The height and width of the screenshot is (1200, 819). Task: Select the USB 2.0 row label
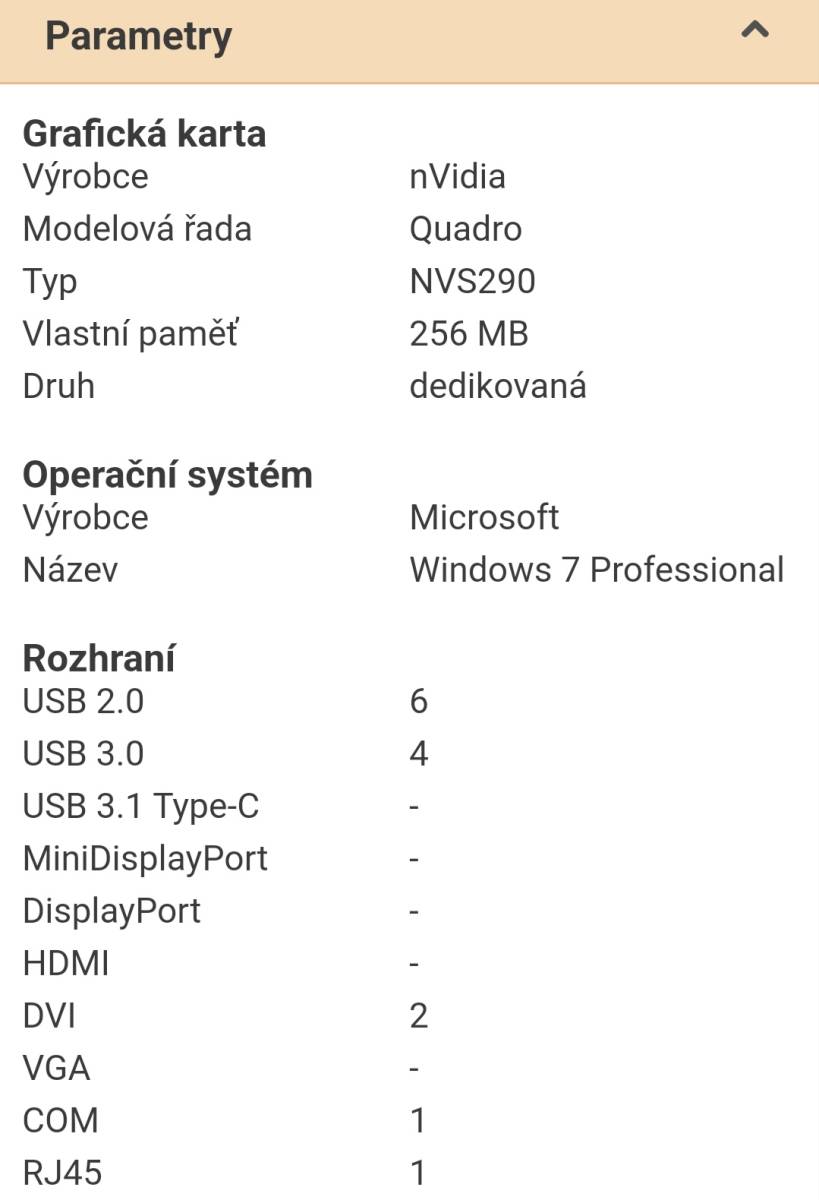(83, 702)
